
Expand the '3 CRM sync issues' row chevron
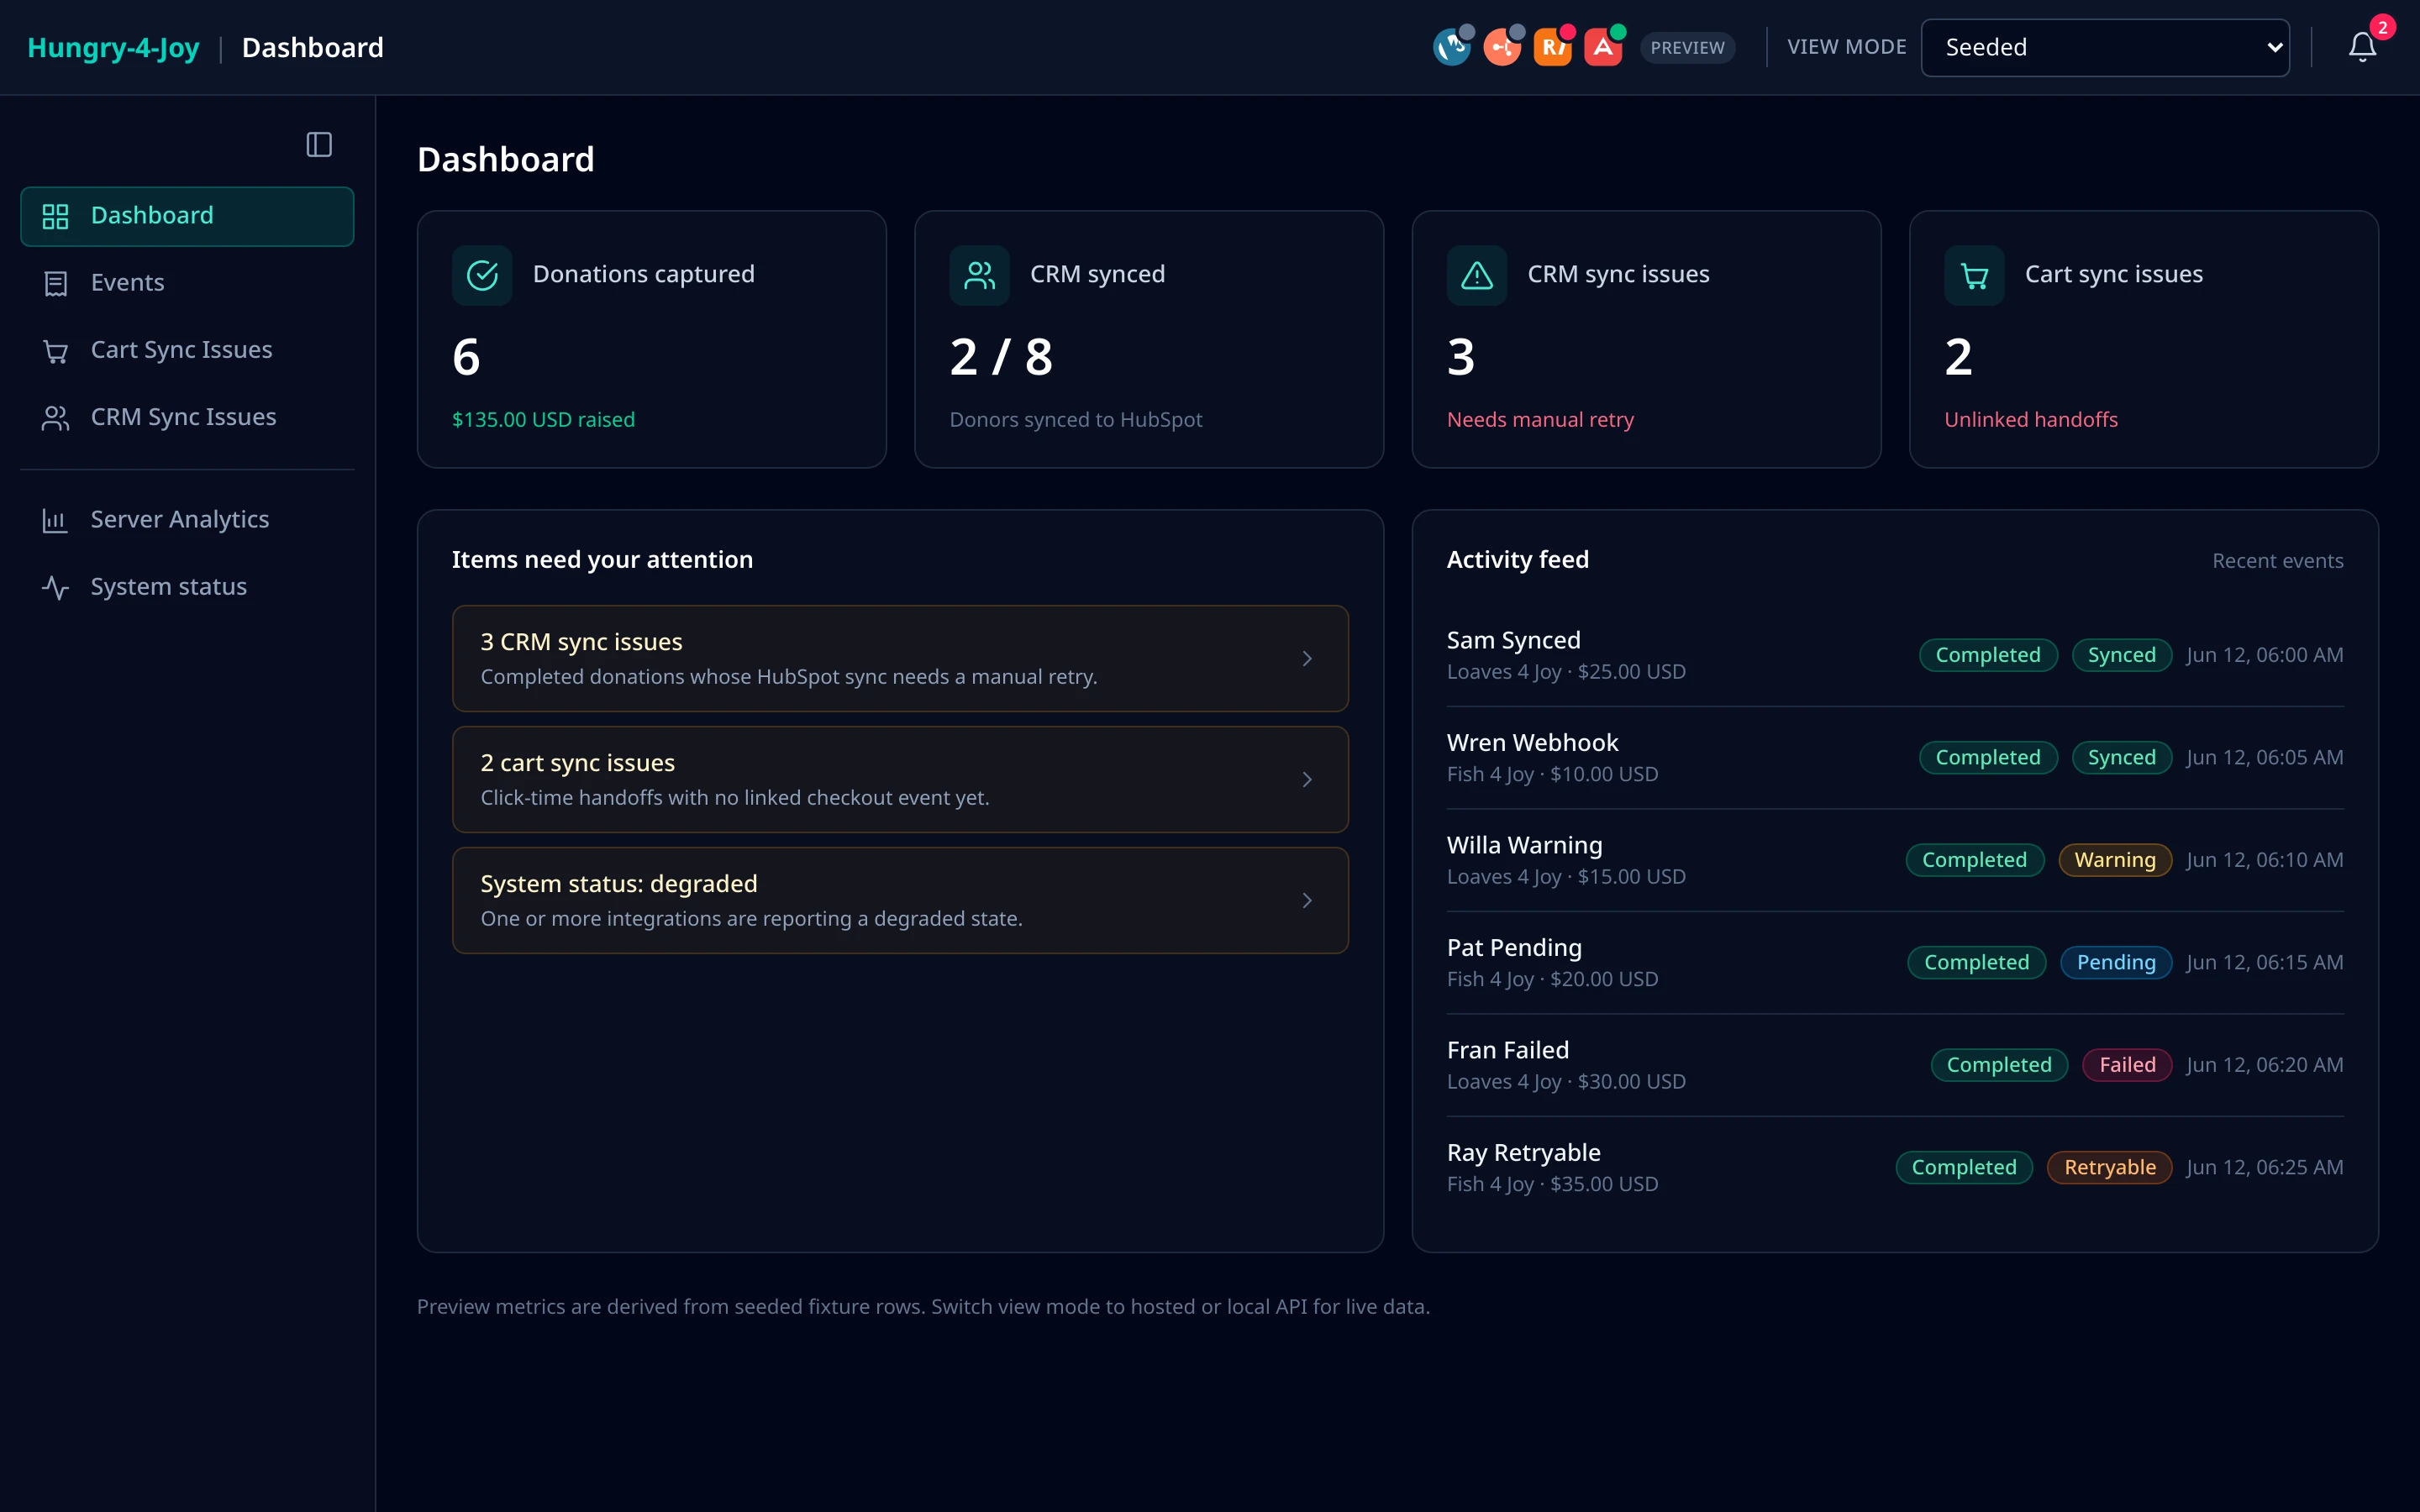click(x=1307, y=658)
